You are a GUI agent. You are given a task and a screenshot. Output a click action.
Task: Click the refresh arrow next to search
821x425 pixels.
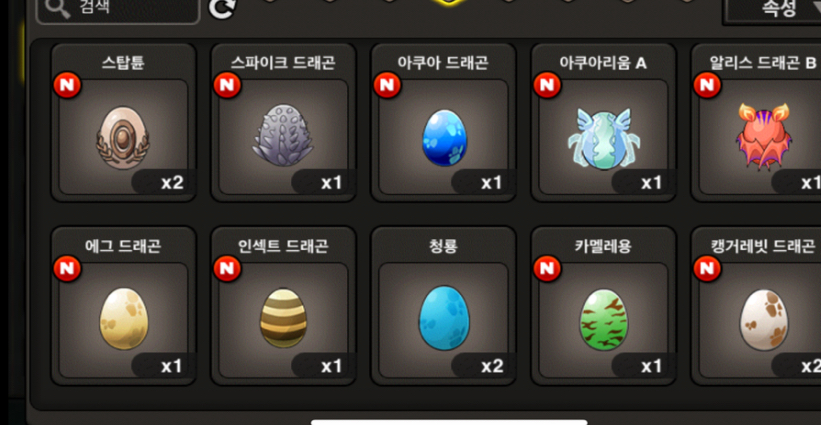click(223, 9)
